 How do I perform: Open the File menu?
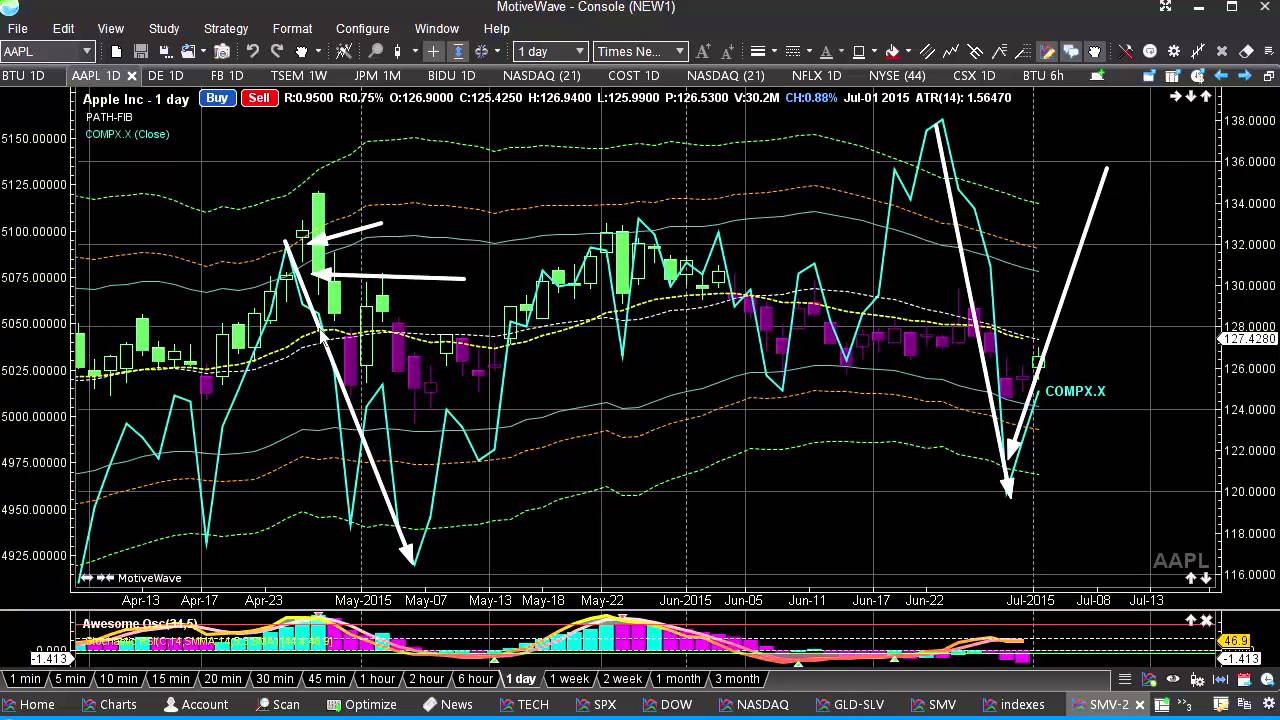tap(17, 29)
